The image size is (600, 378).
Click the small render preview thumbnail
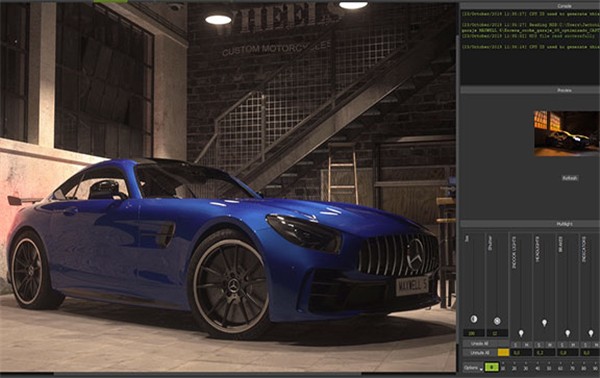point(567,134)
